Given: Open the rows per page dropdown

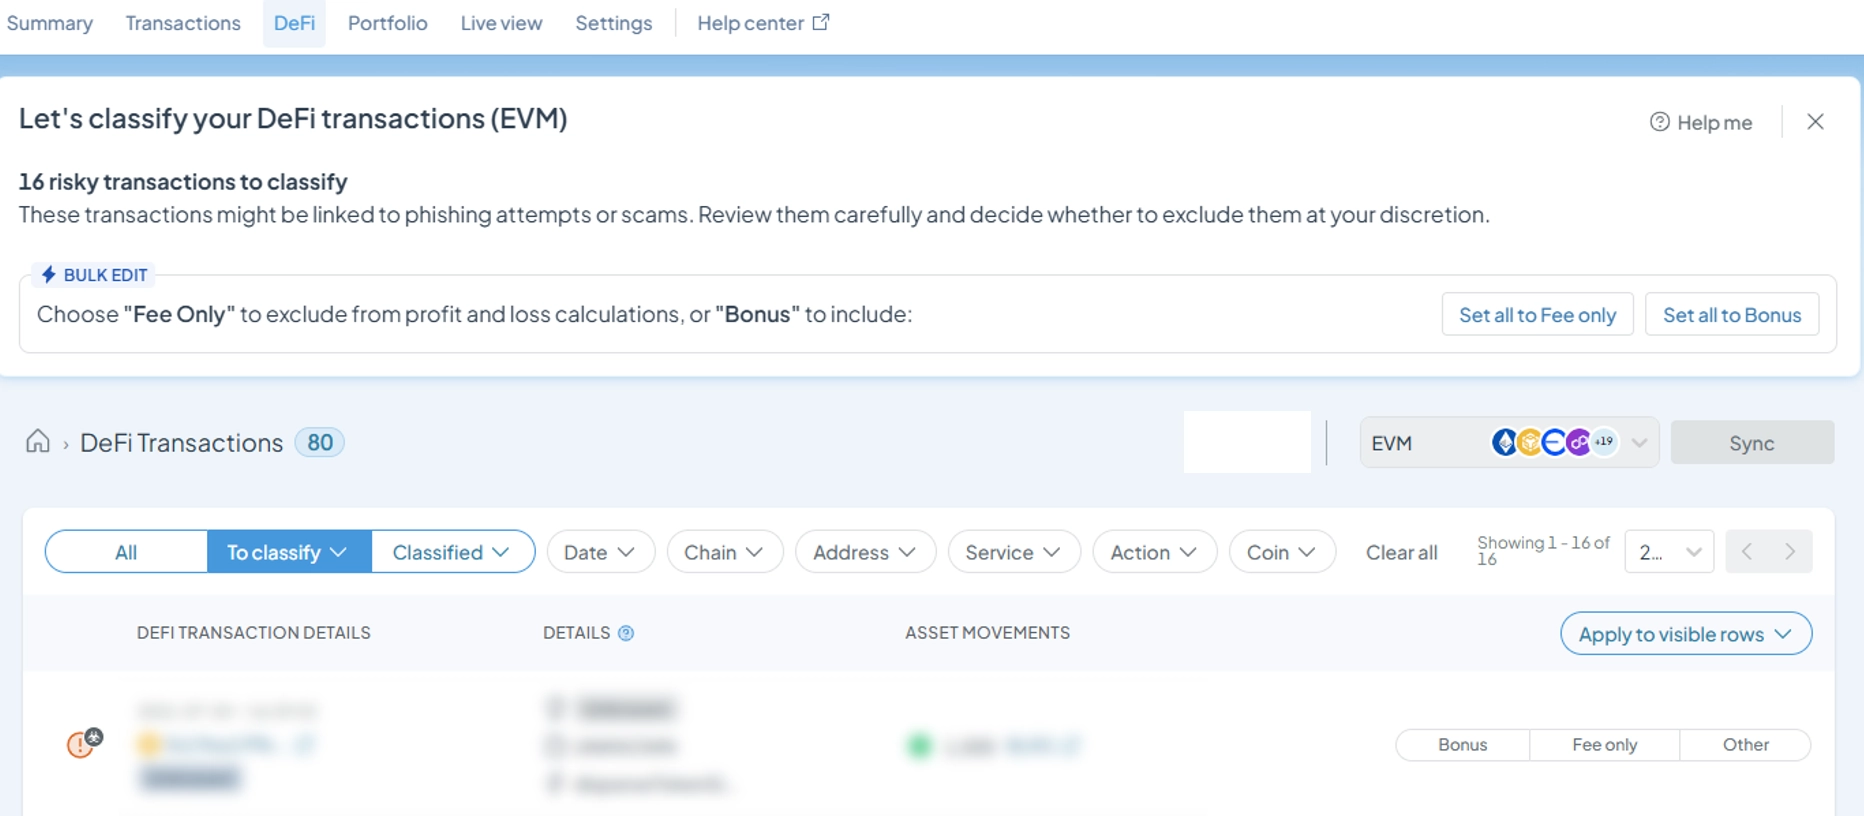Looking at the screenshot, I should tap(1669, 552).
